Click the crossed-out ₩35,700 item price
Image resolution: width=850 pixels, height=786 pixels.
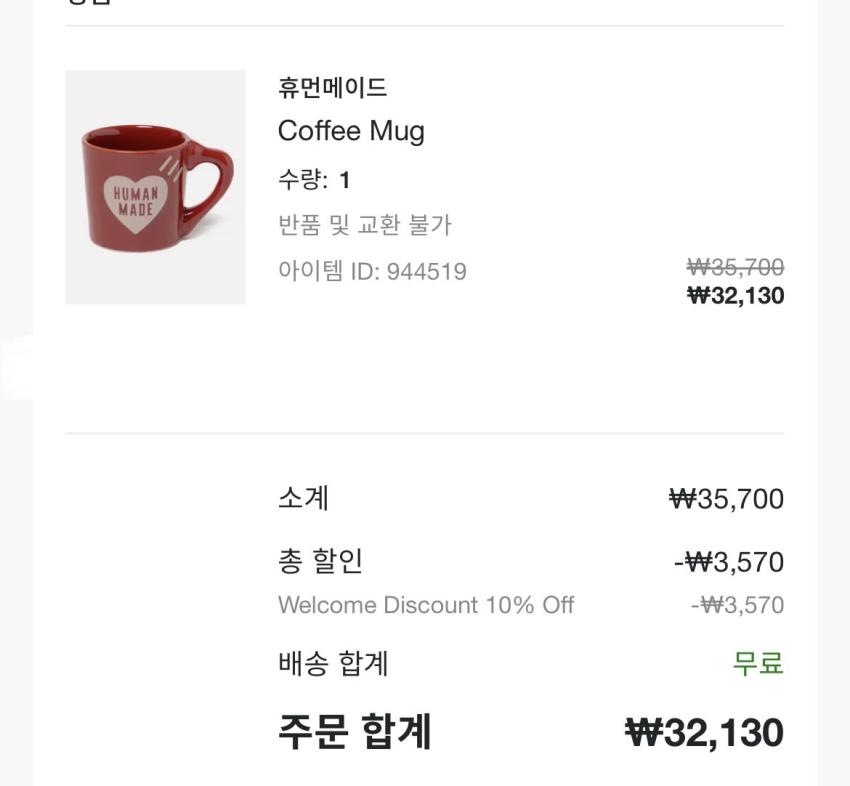(x=735, y=267)
